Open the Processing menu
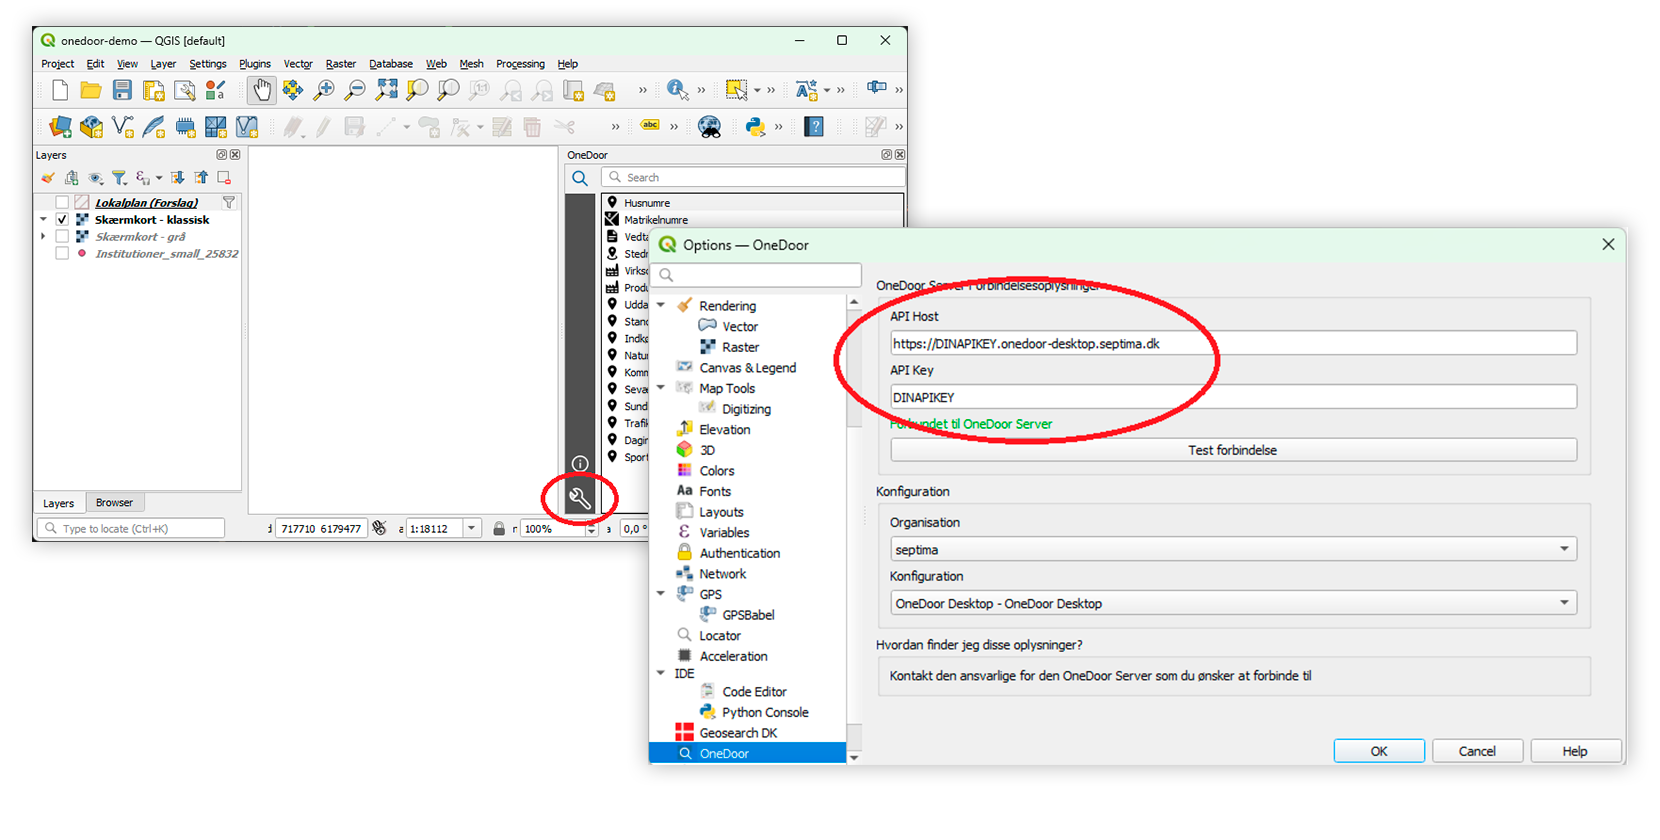1660x840 pixels. 520,64
